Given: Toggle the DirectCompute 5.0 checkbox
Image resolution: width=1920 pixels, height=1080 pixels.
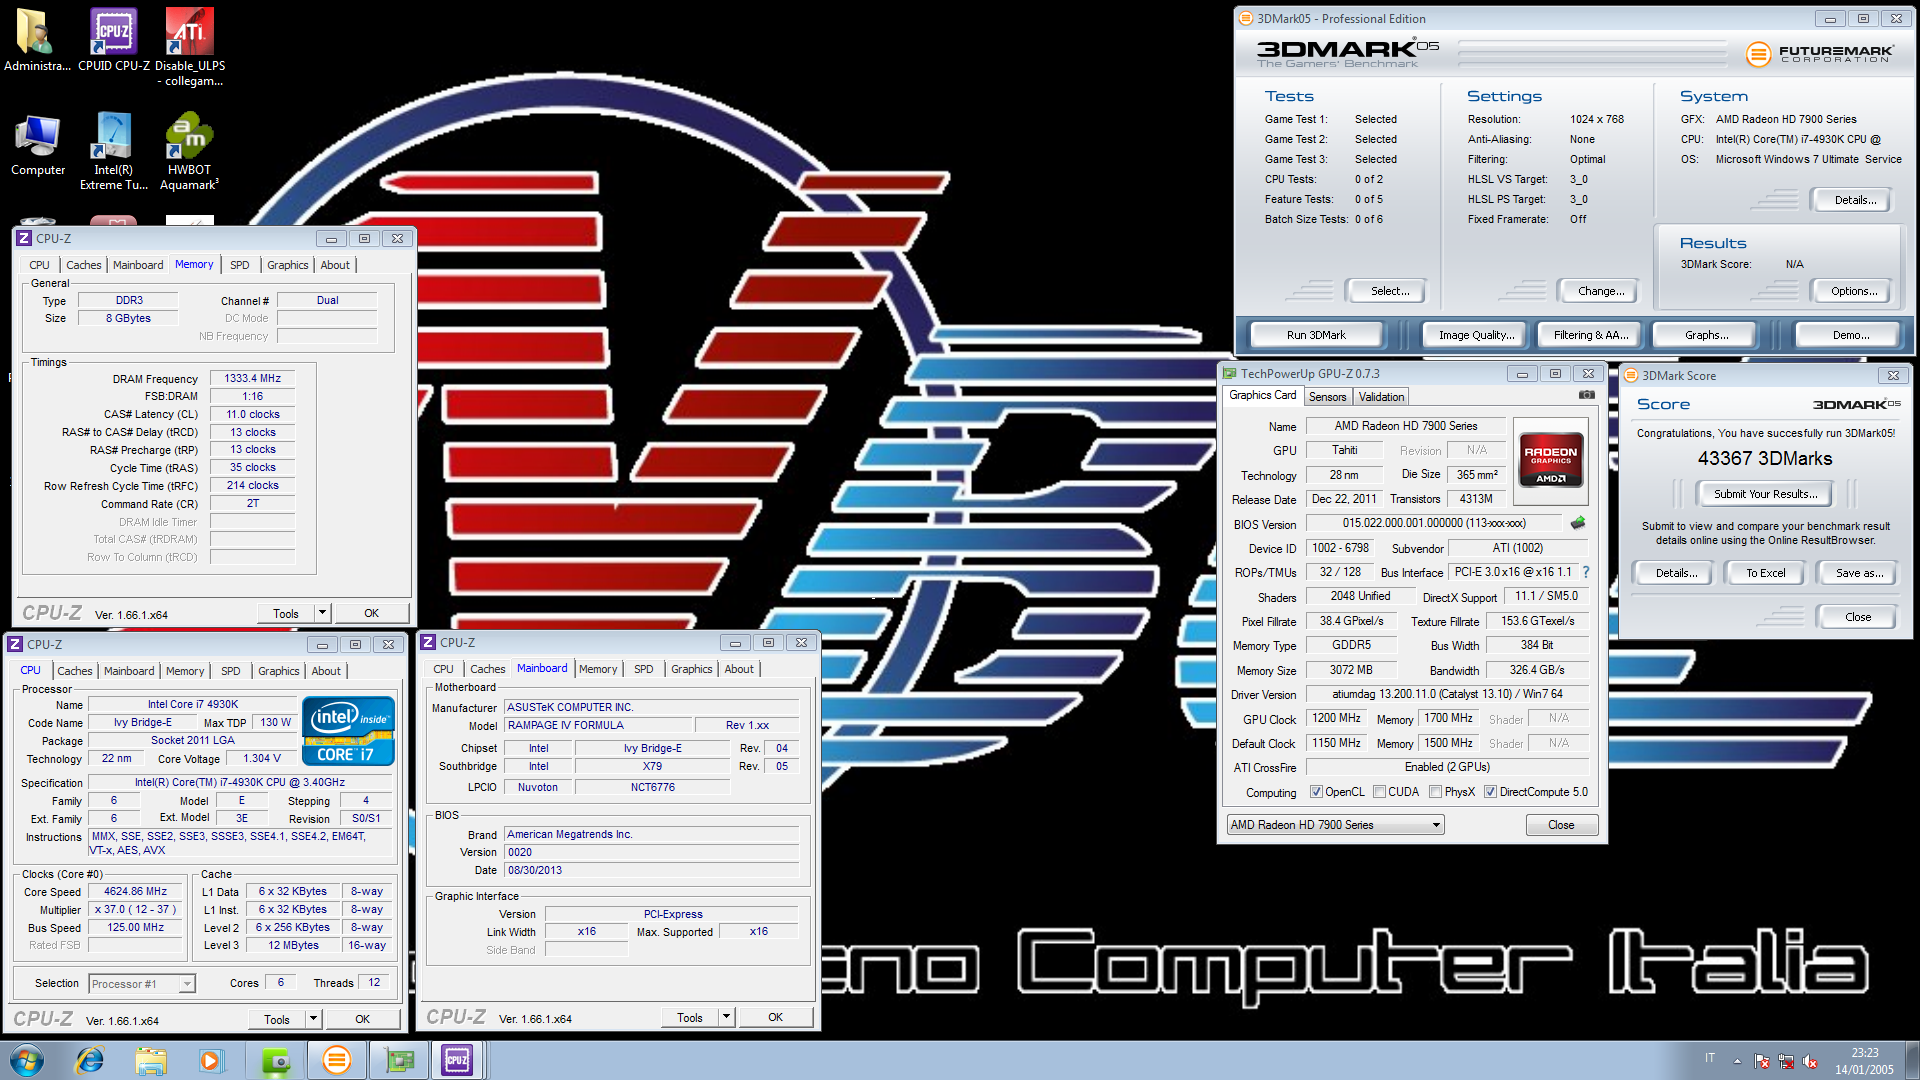Looking at the screenshot, I should click(x=1490, y=792).
